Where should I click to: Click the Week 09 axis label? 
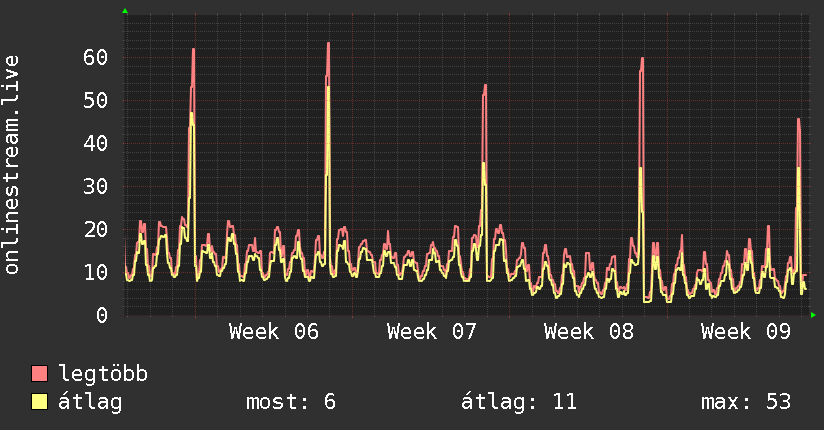click(x=746, y=332)
